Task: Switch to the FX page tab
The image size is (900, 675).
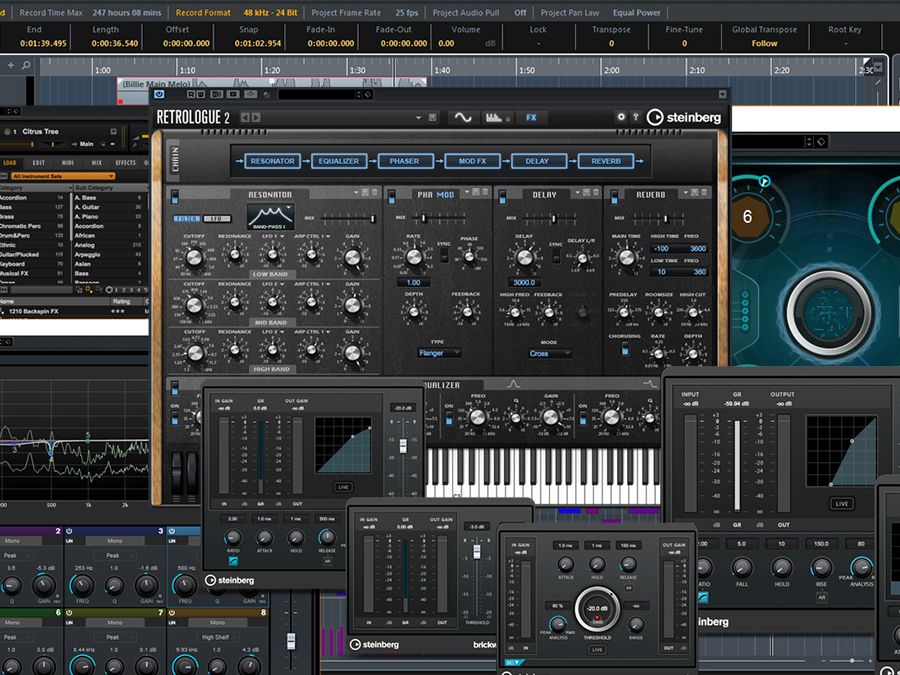Action: 531,117
